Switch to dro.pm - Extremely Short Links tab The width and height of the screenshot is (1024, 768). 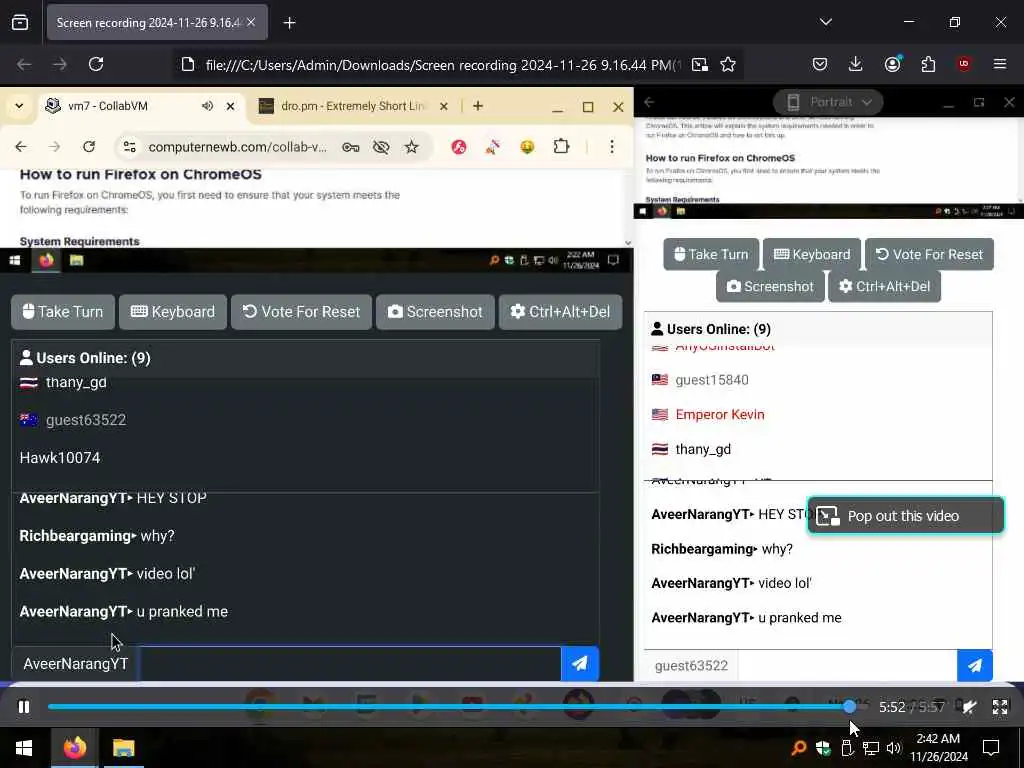click(x=353, y=106)
